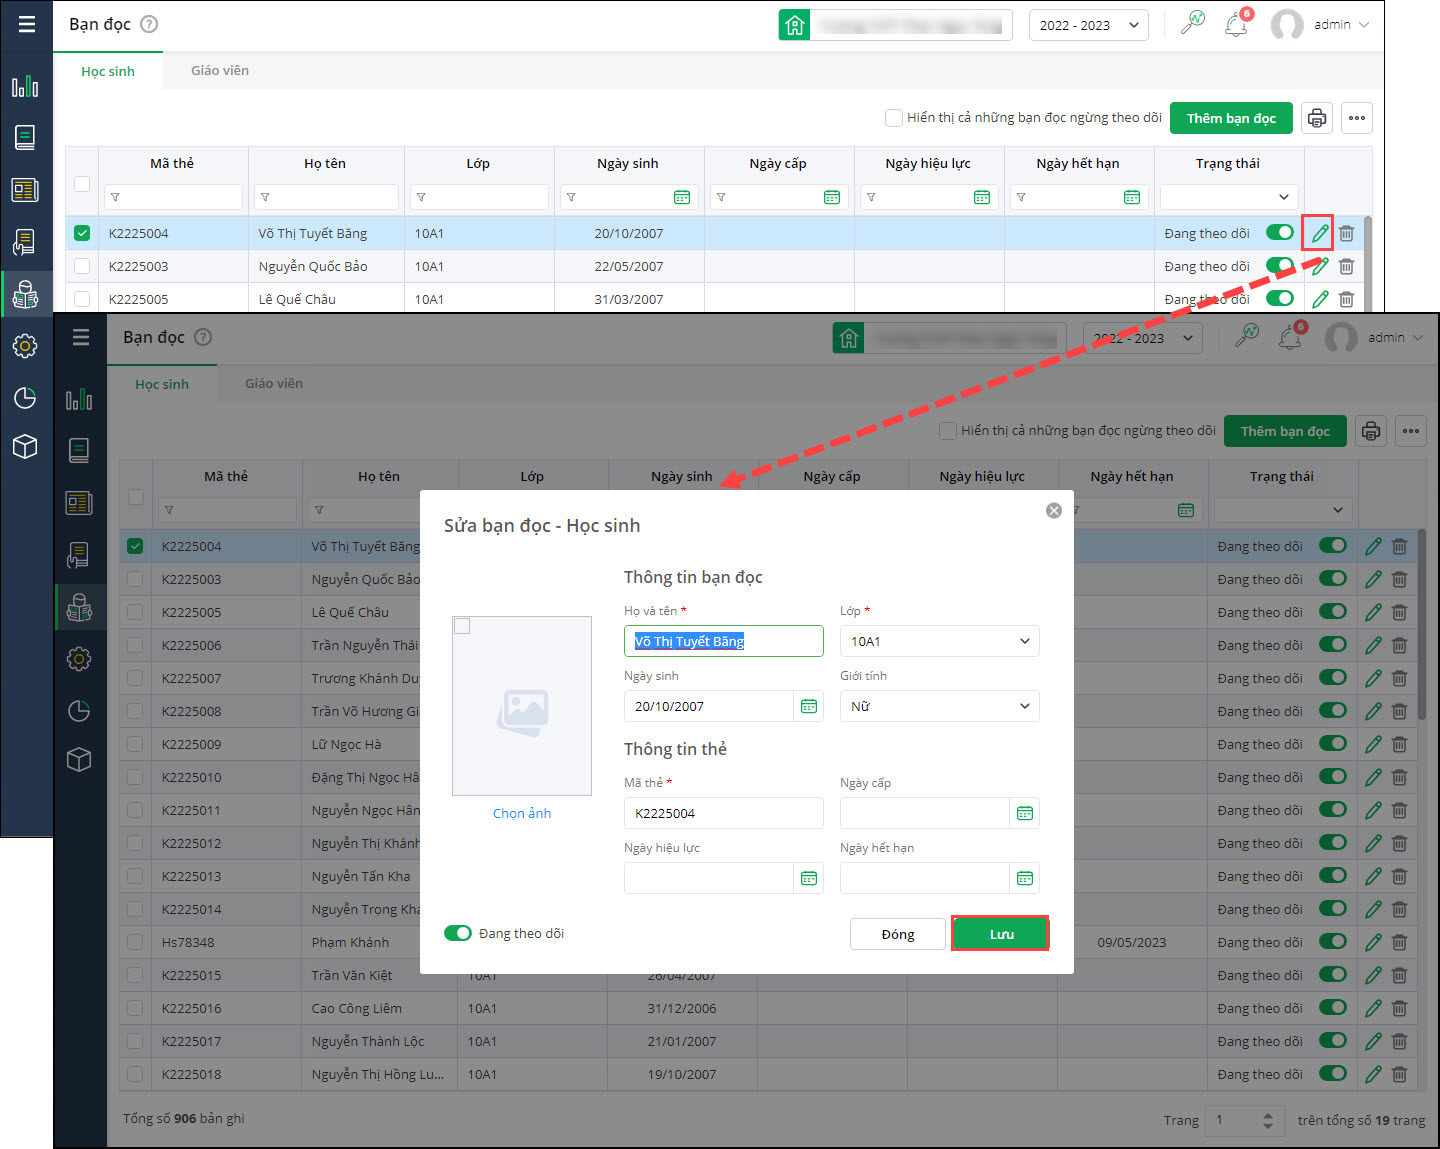Tick the checkbox on the dialog photo placeholder

[x=462, y=626]
